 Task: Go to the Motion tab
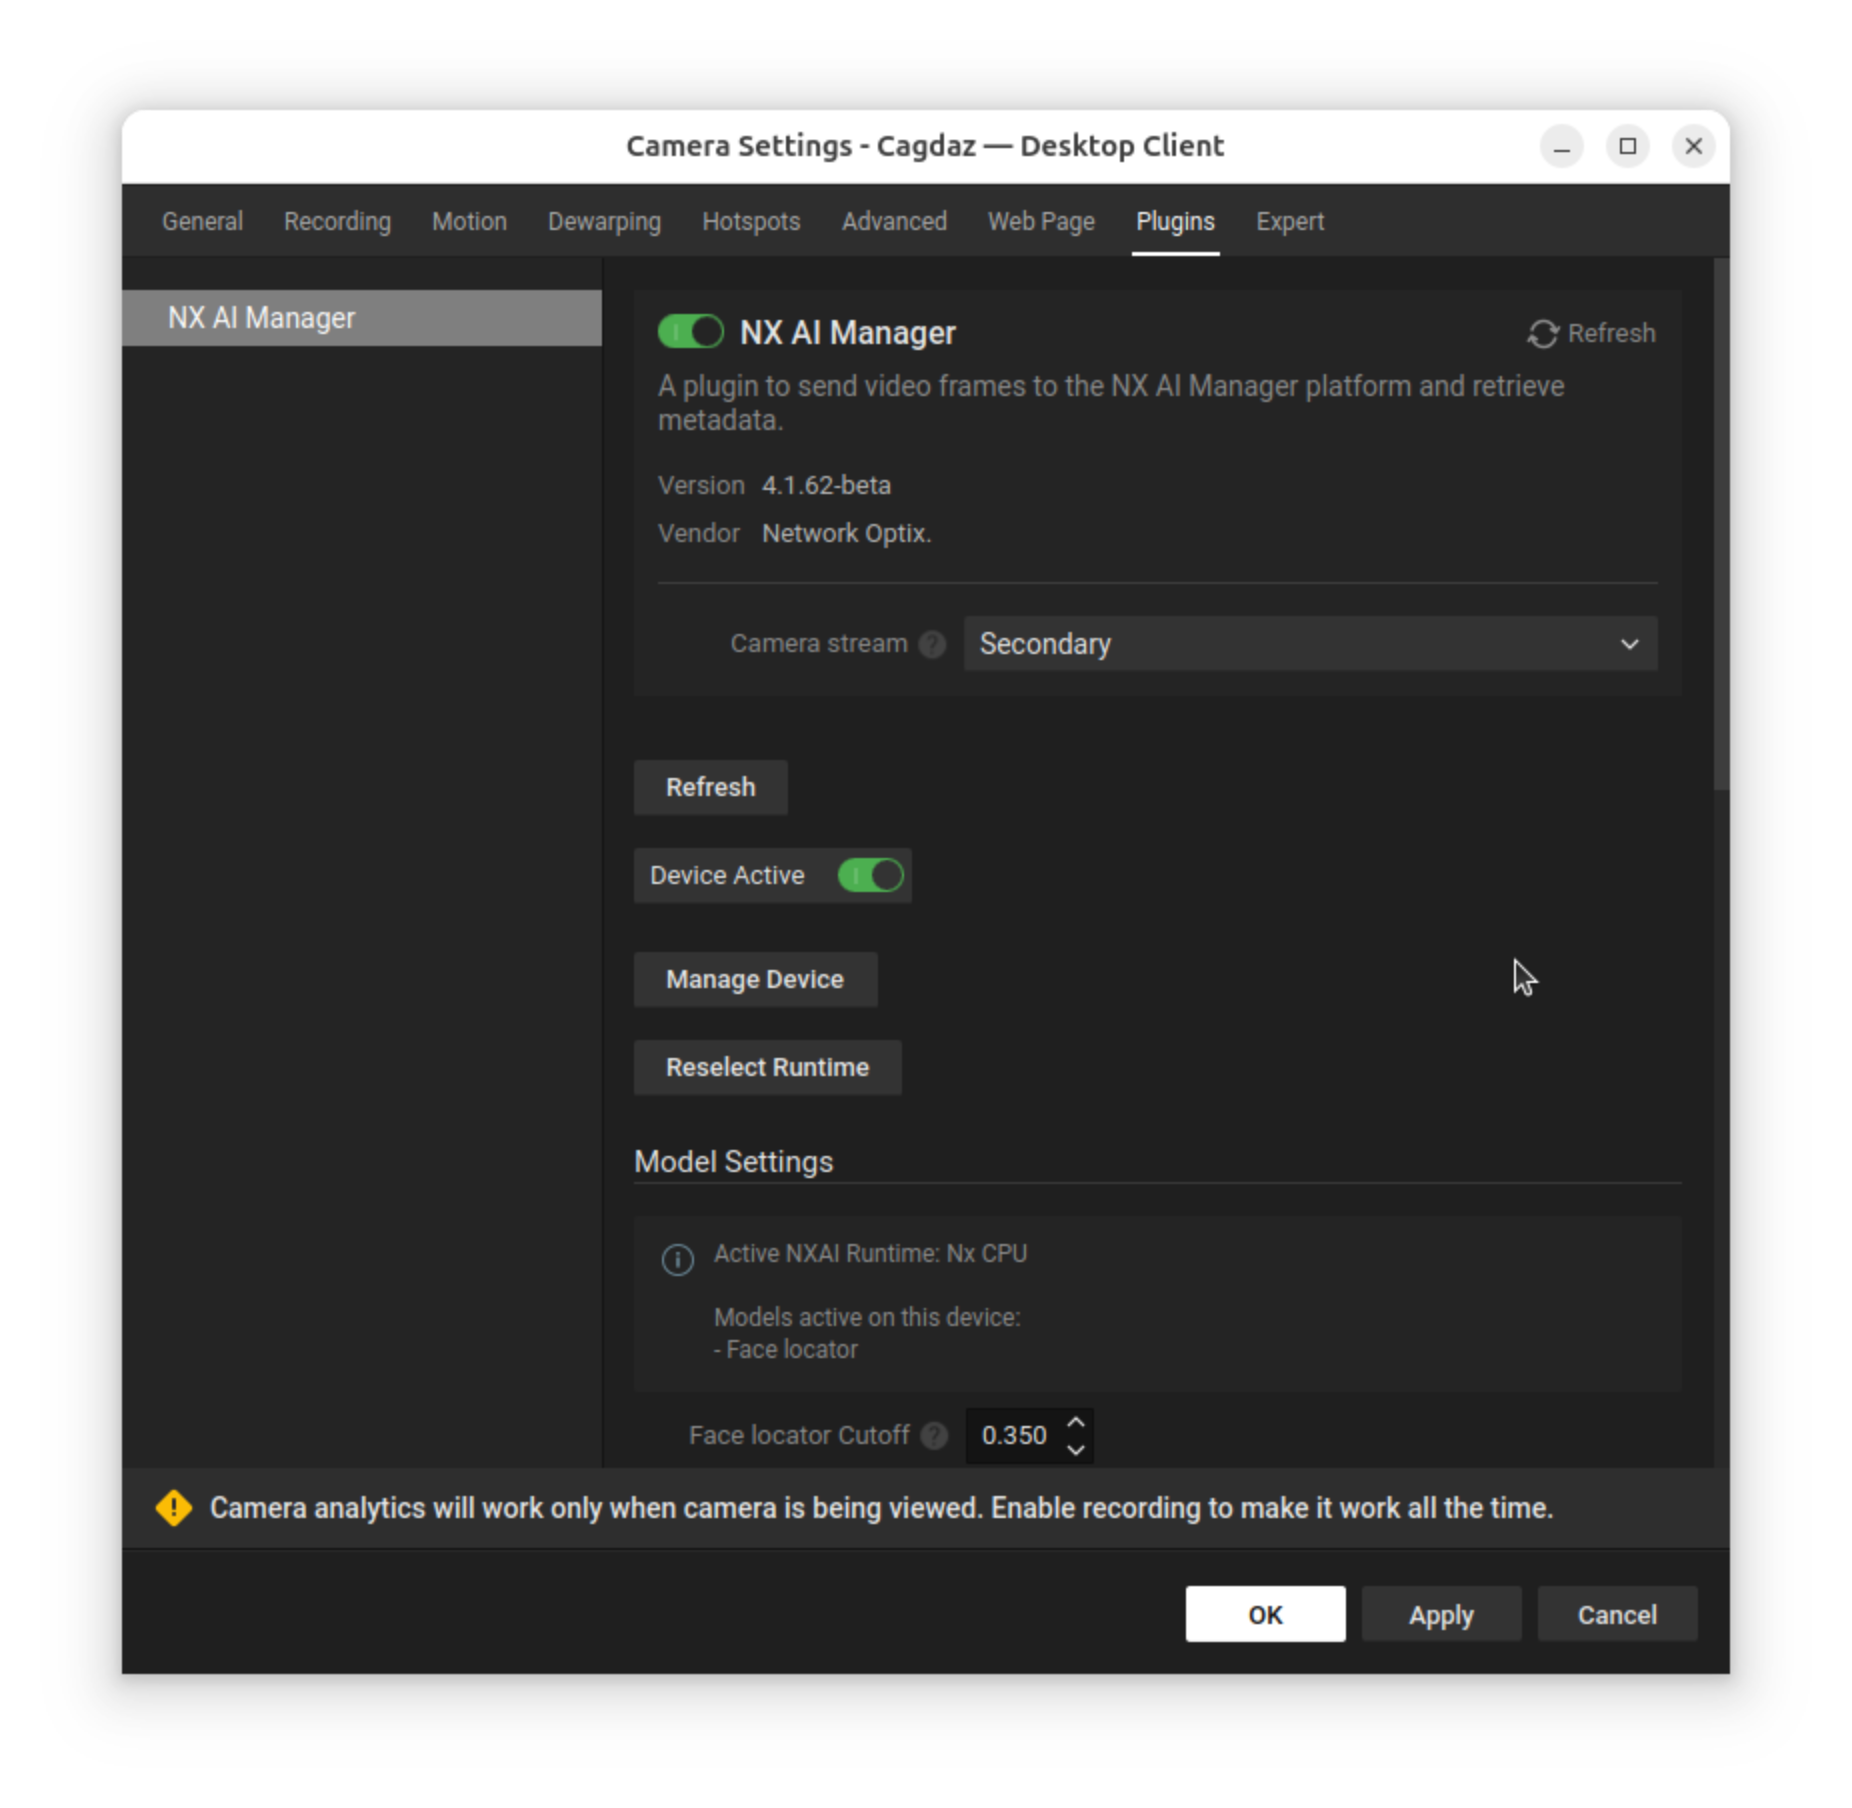pos(469,221)
